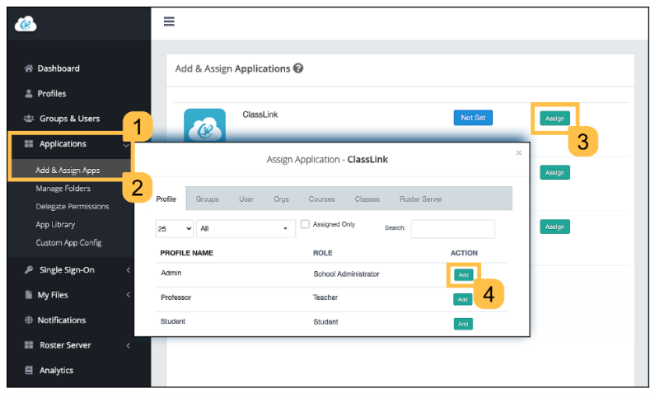Open the 25 page size dropdown
The height and width of the screenshot is (393, 655).
point(175,228)
